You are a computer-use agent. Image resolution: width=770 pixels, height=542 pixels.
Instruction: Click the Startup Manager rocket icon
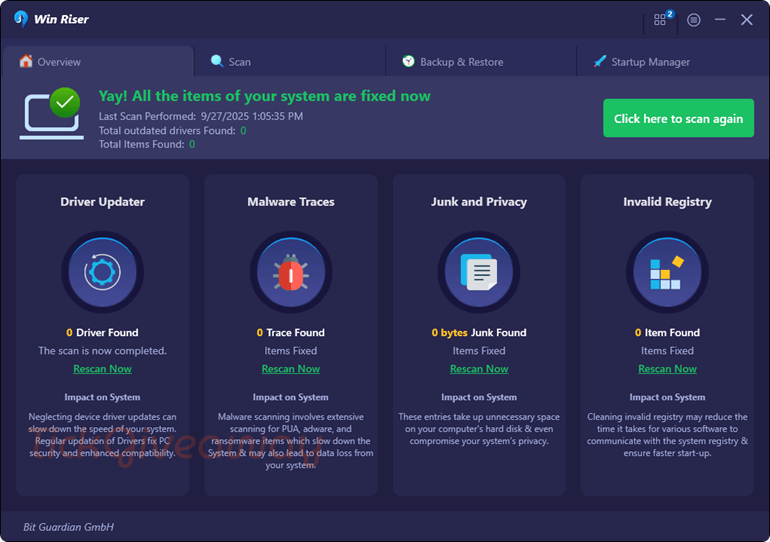(600, 61)
